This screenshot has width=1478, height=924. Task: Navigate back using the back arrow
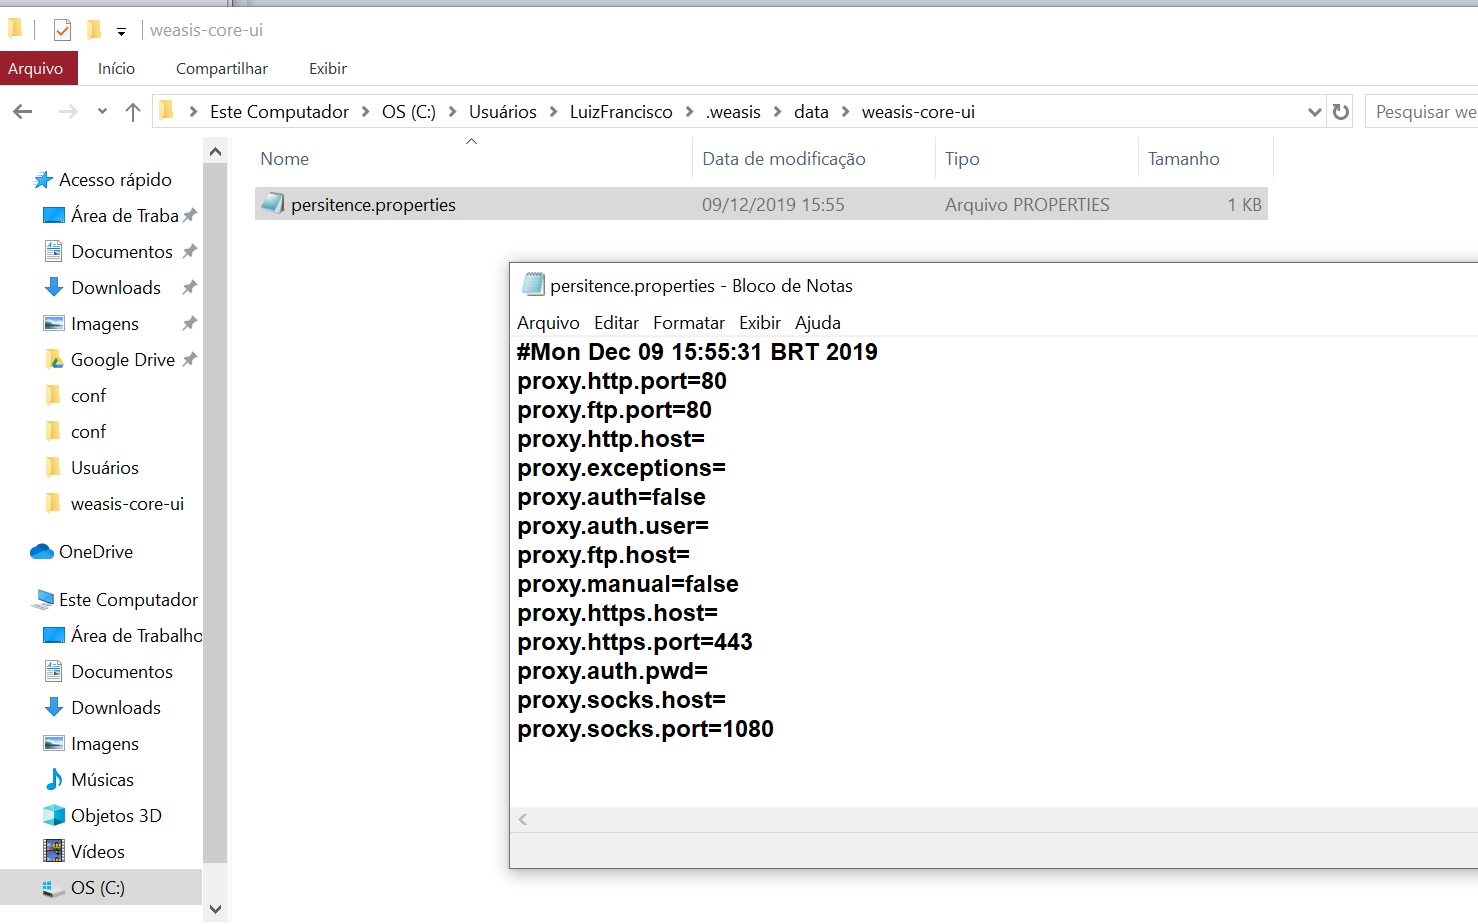click(22, 111)
